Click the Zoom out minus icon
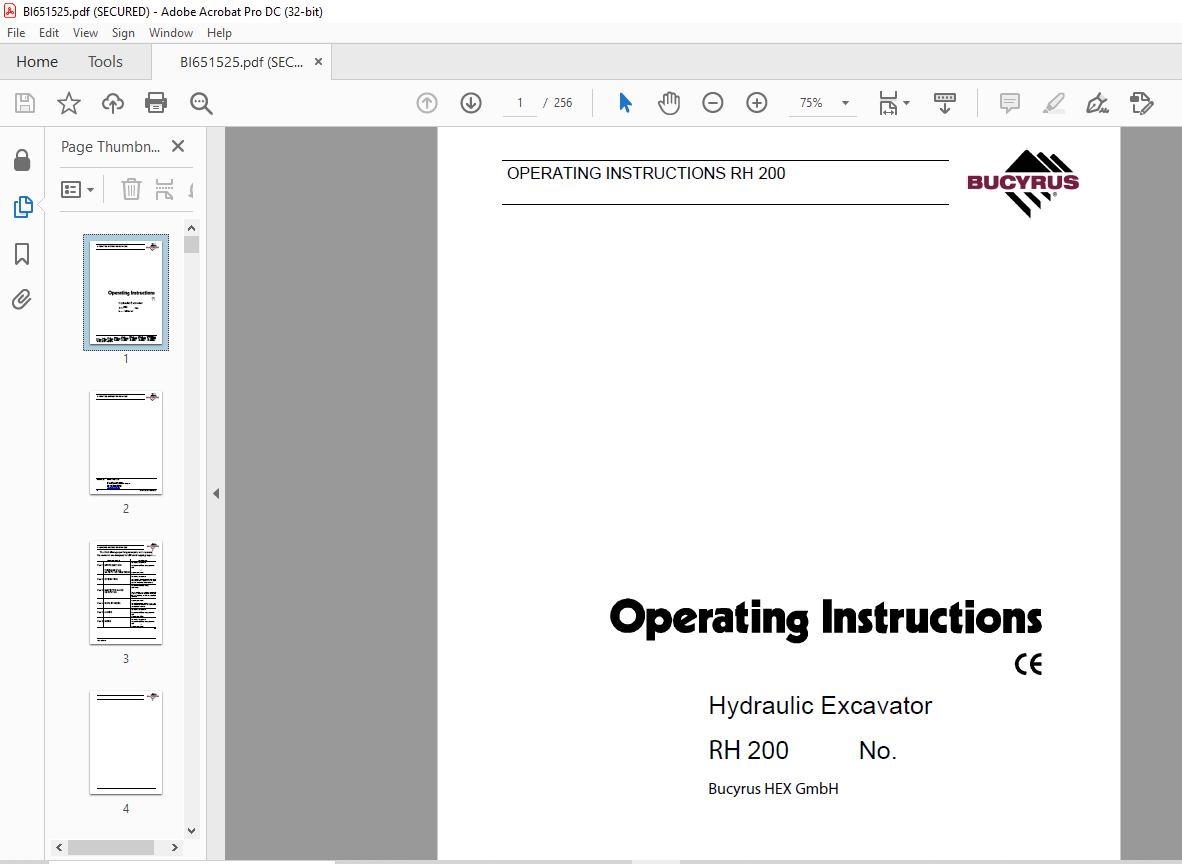The height and width of the screenshot is (864, 1182). pyautogui.click(x=712, y=103)
